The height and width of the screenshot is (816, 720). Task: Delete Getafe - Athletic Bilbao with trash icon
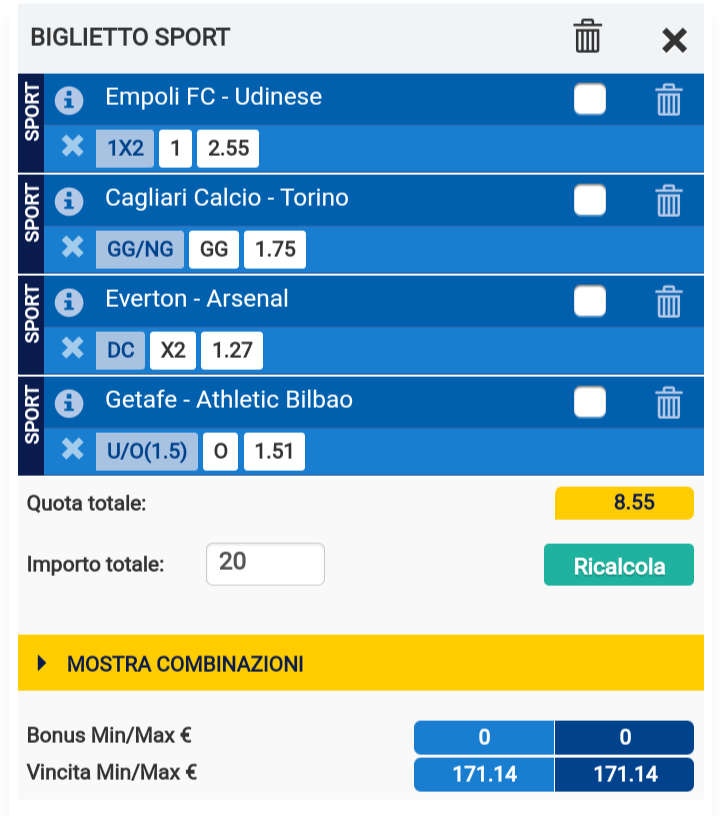pyautogui.click(x=668, y=403)
